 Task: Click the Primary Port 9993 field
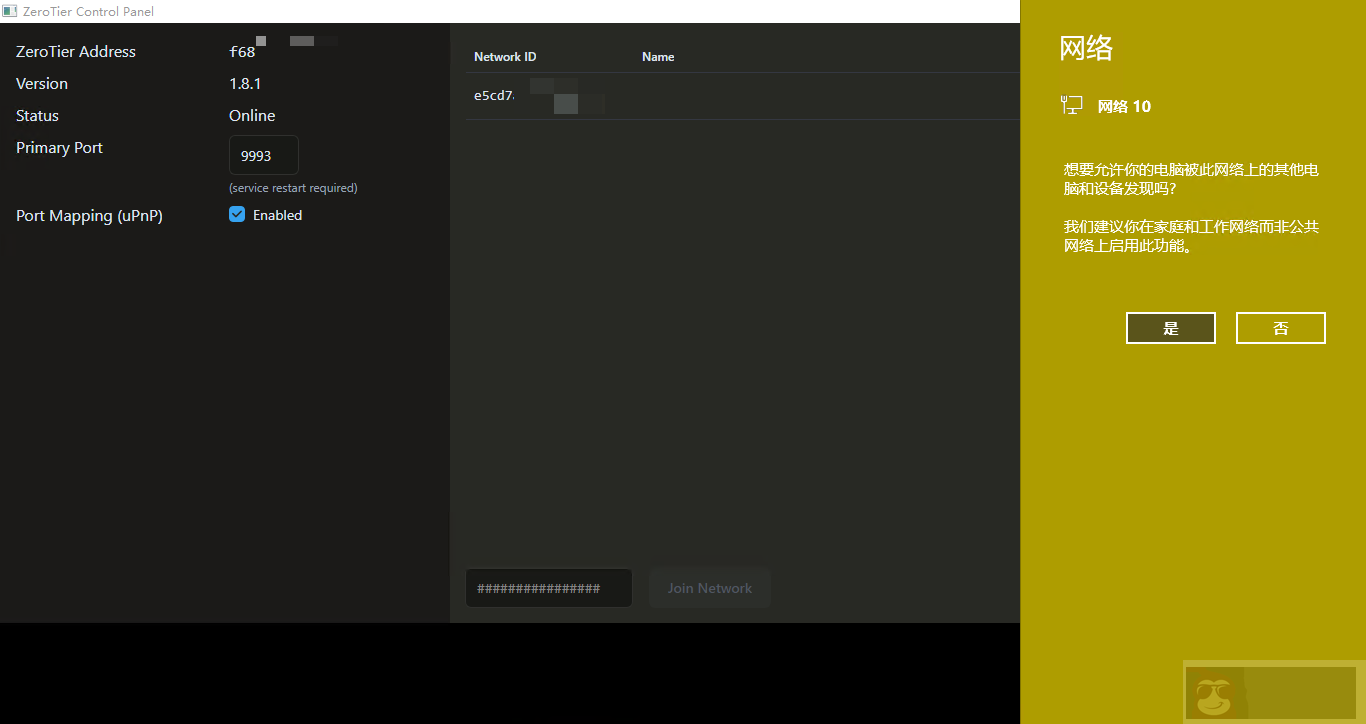pos(264,156)
